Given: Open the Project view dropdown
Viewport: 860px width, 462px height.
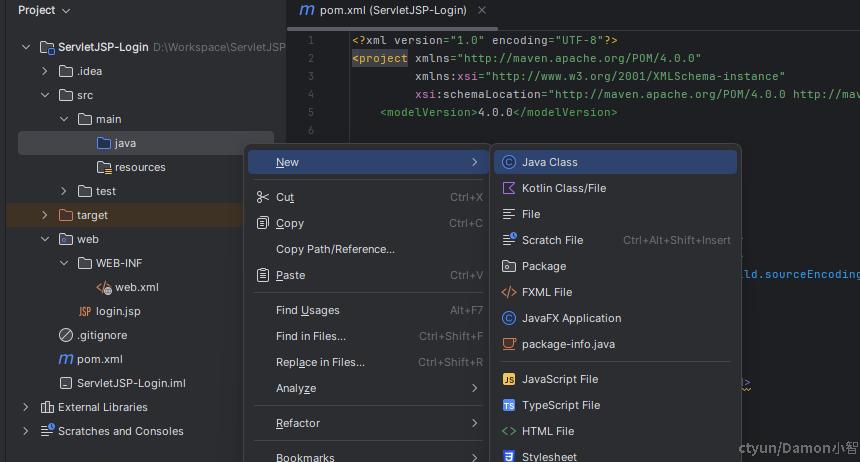Looking at the screenshot, I should (44, 10).
